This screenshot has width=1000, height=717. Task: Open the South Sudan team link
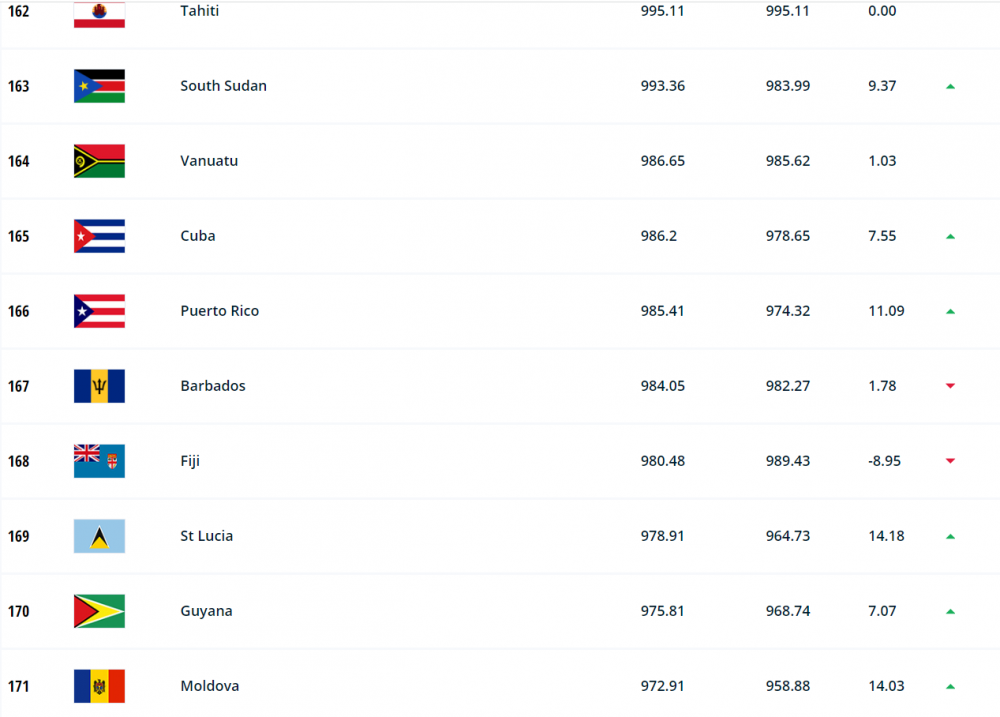click(223, 86)
